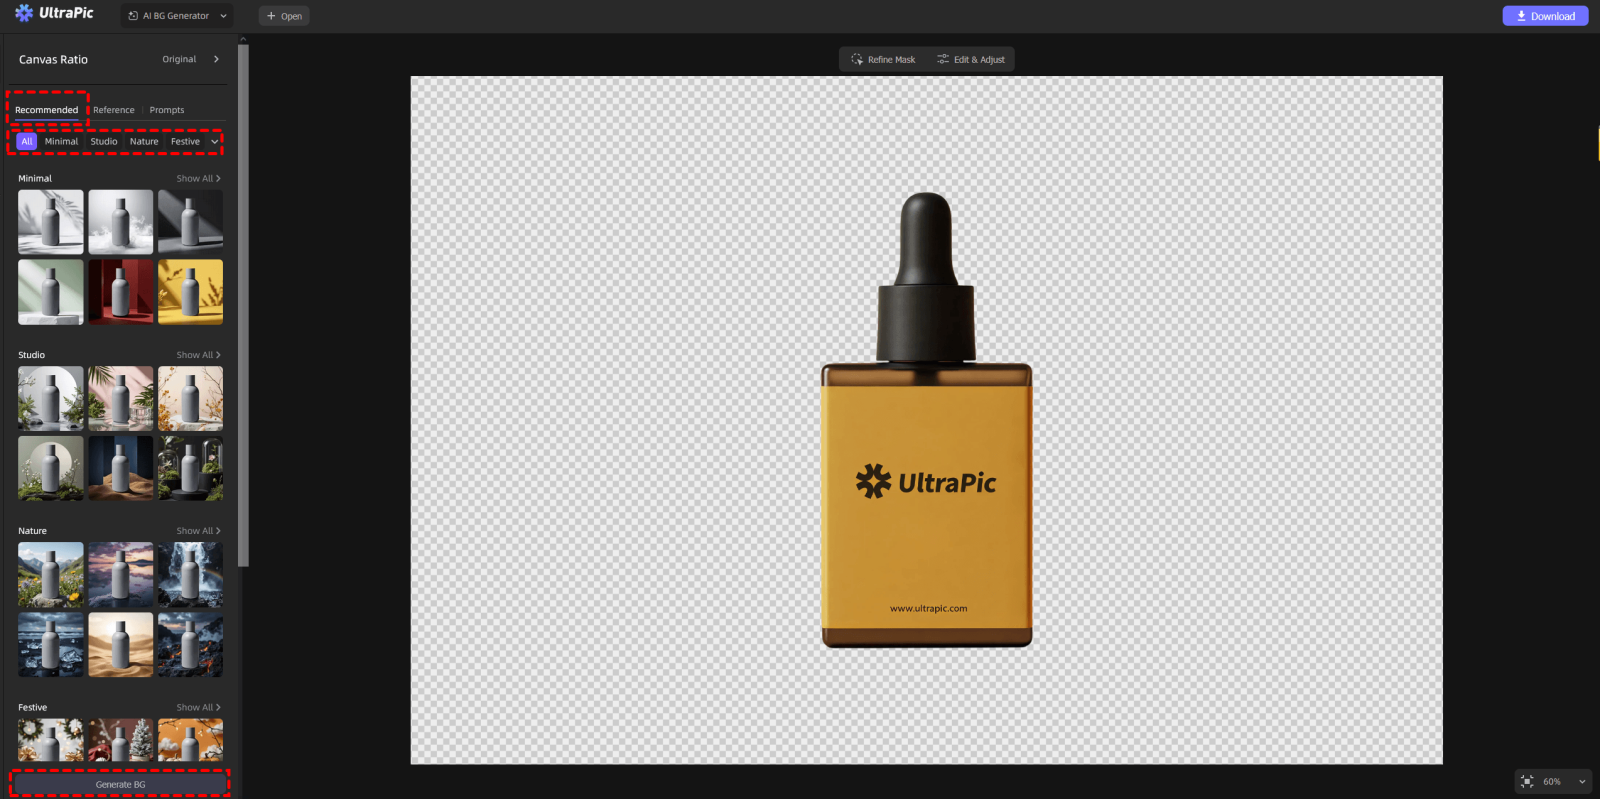
Task: Choose the red Minimal background thumbnail
Action: 120,292
